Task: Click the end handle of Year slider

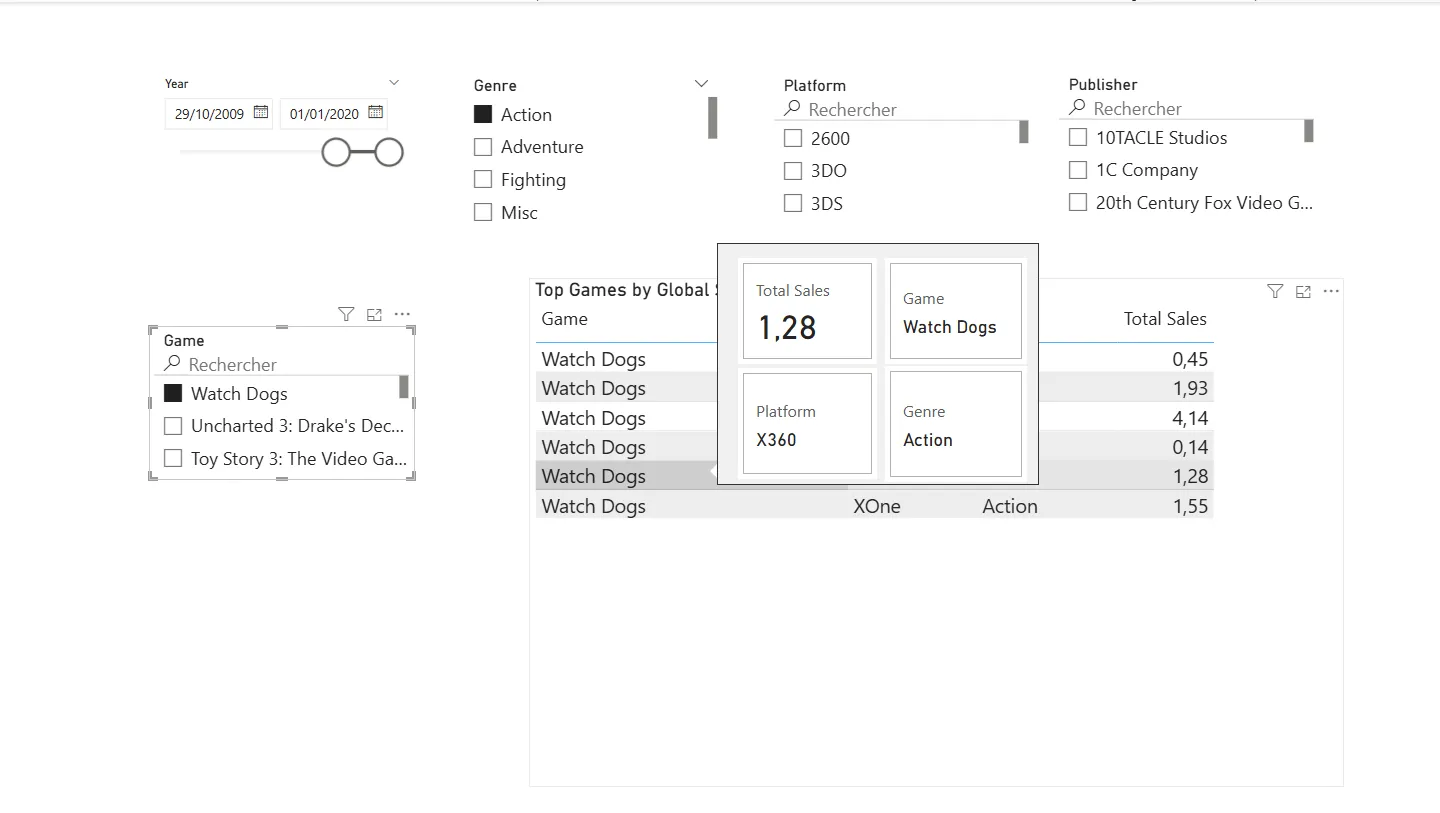Action: pyautogui.click(x=389, y=152)
